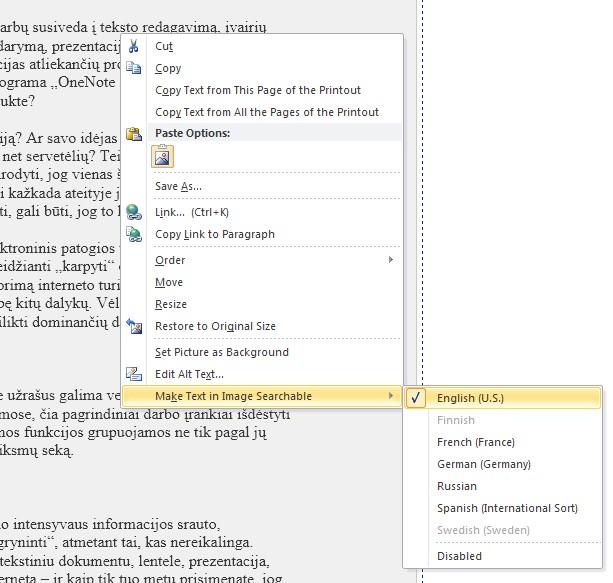Select Disabled to turn off text search
The width and height of the screenshot is (613, 583).
point(459,556)
